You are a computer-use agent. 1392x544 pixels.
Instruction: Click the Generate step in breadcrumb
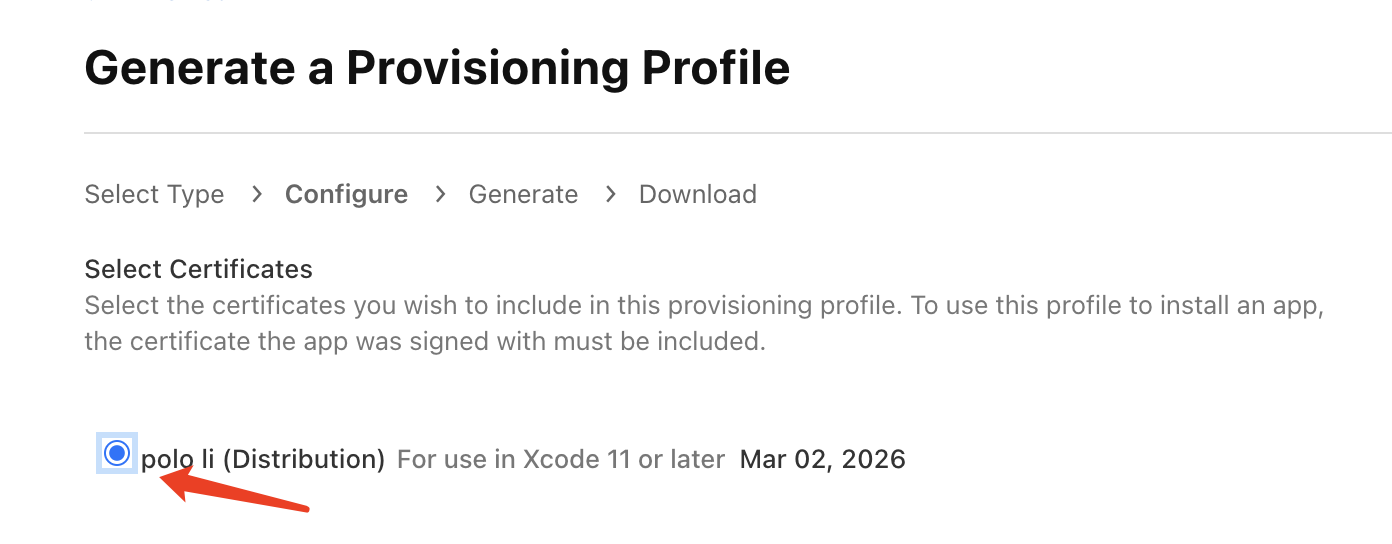523,194
